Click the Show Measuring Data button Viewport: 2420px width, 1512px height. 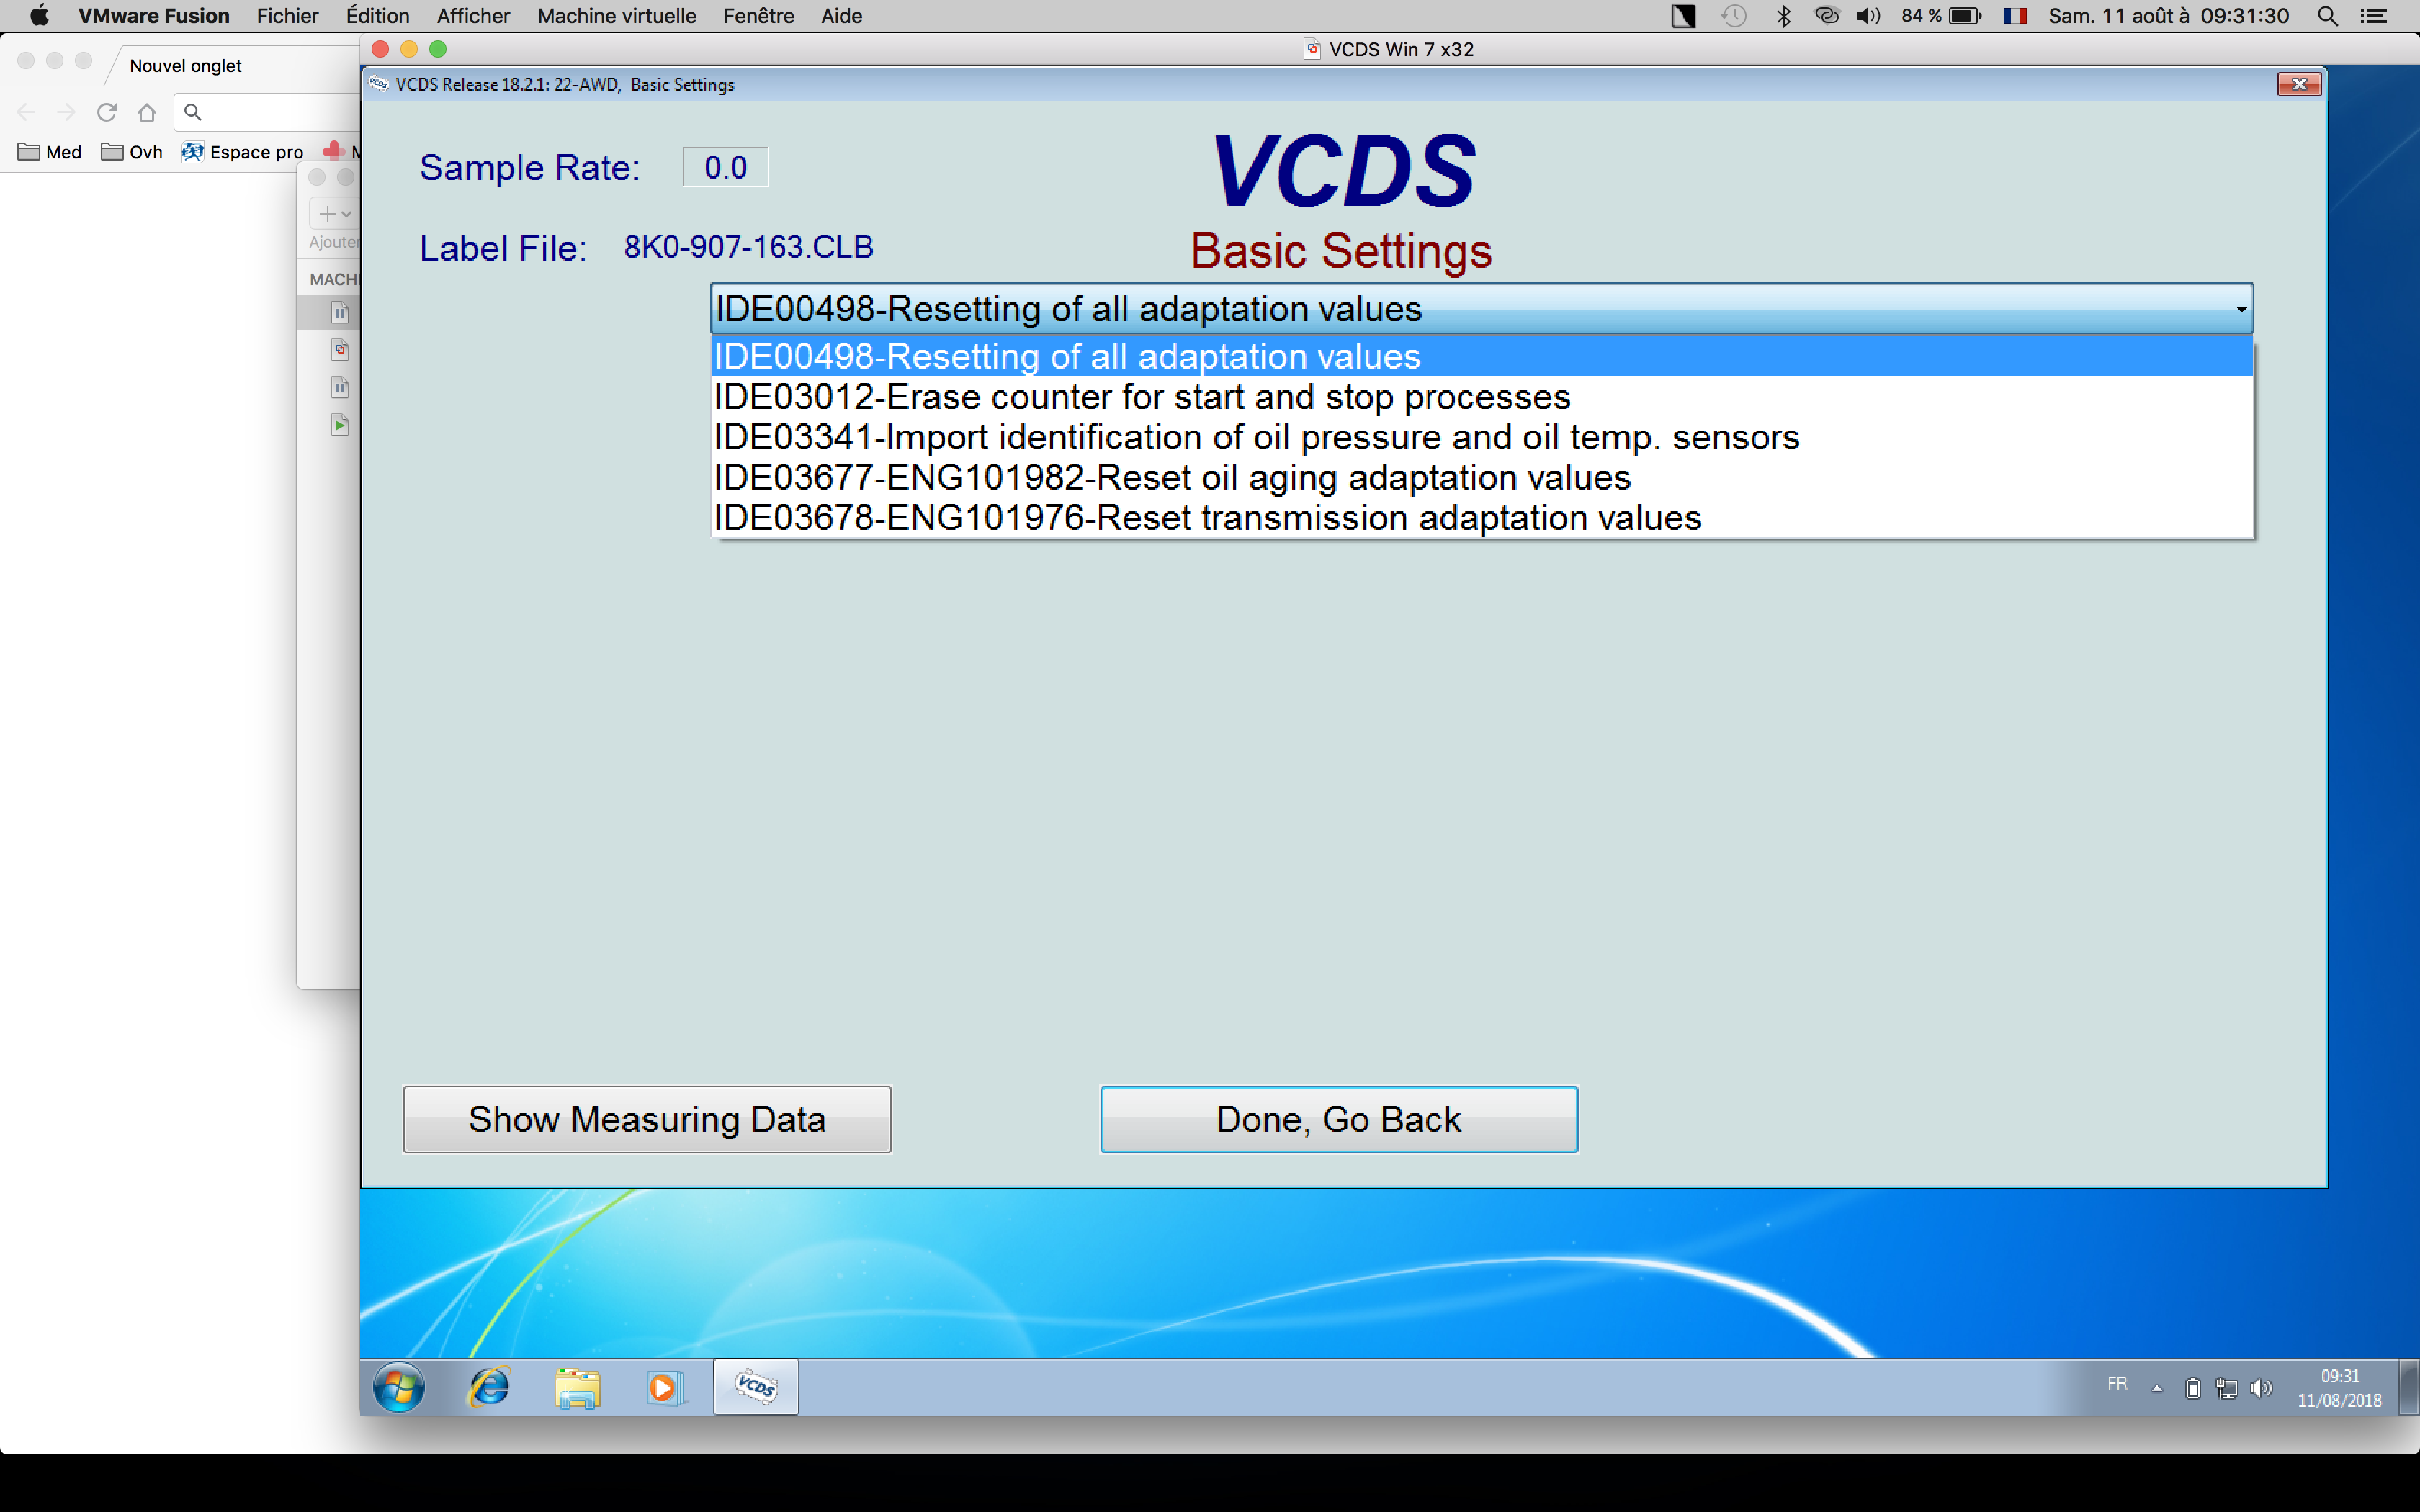click(x=647, y=1119)
